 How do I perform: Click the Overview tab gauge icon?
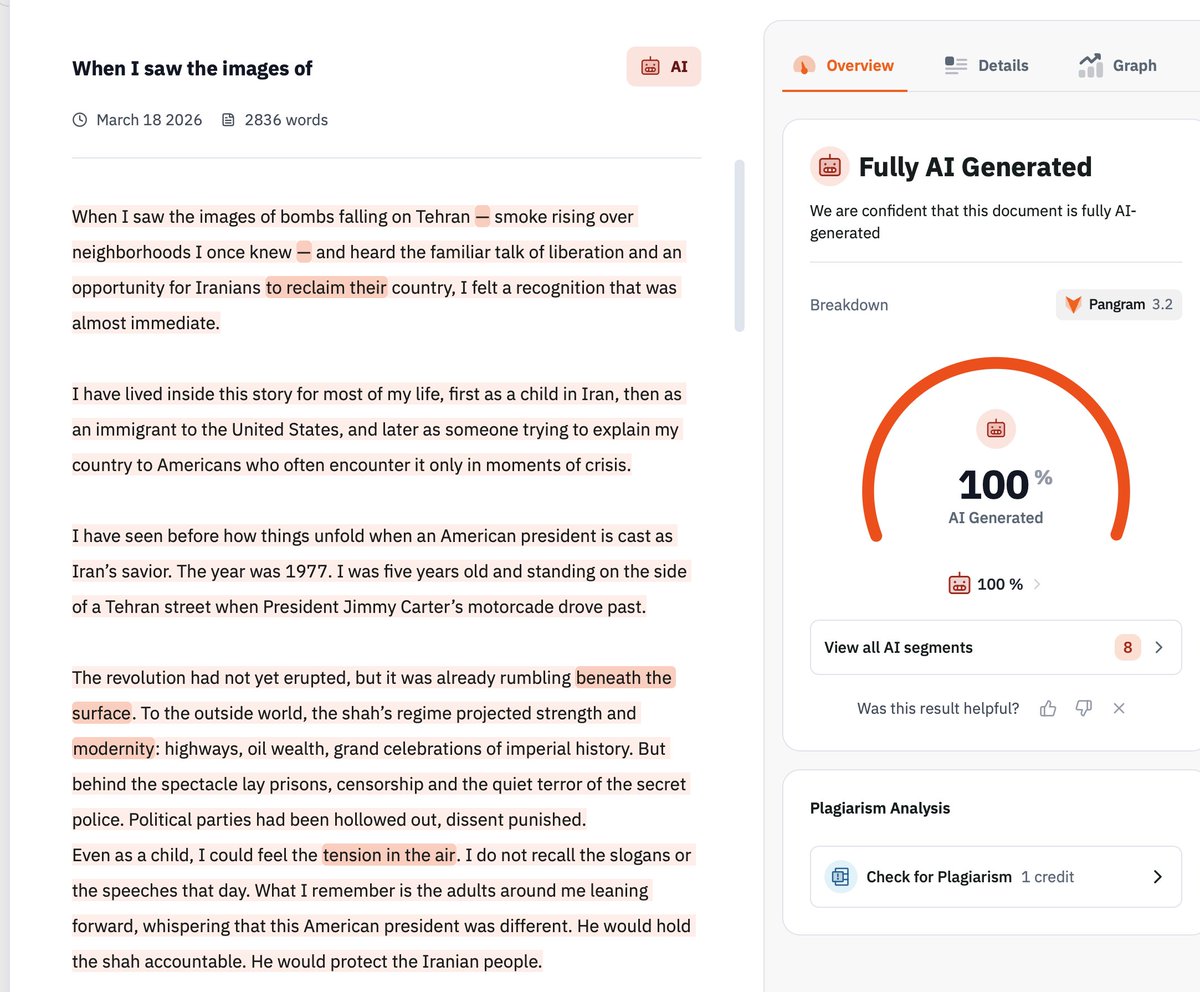[805, 66]
